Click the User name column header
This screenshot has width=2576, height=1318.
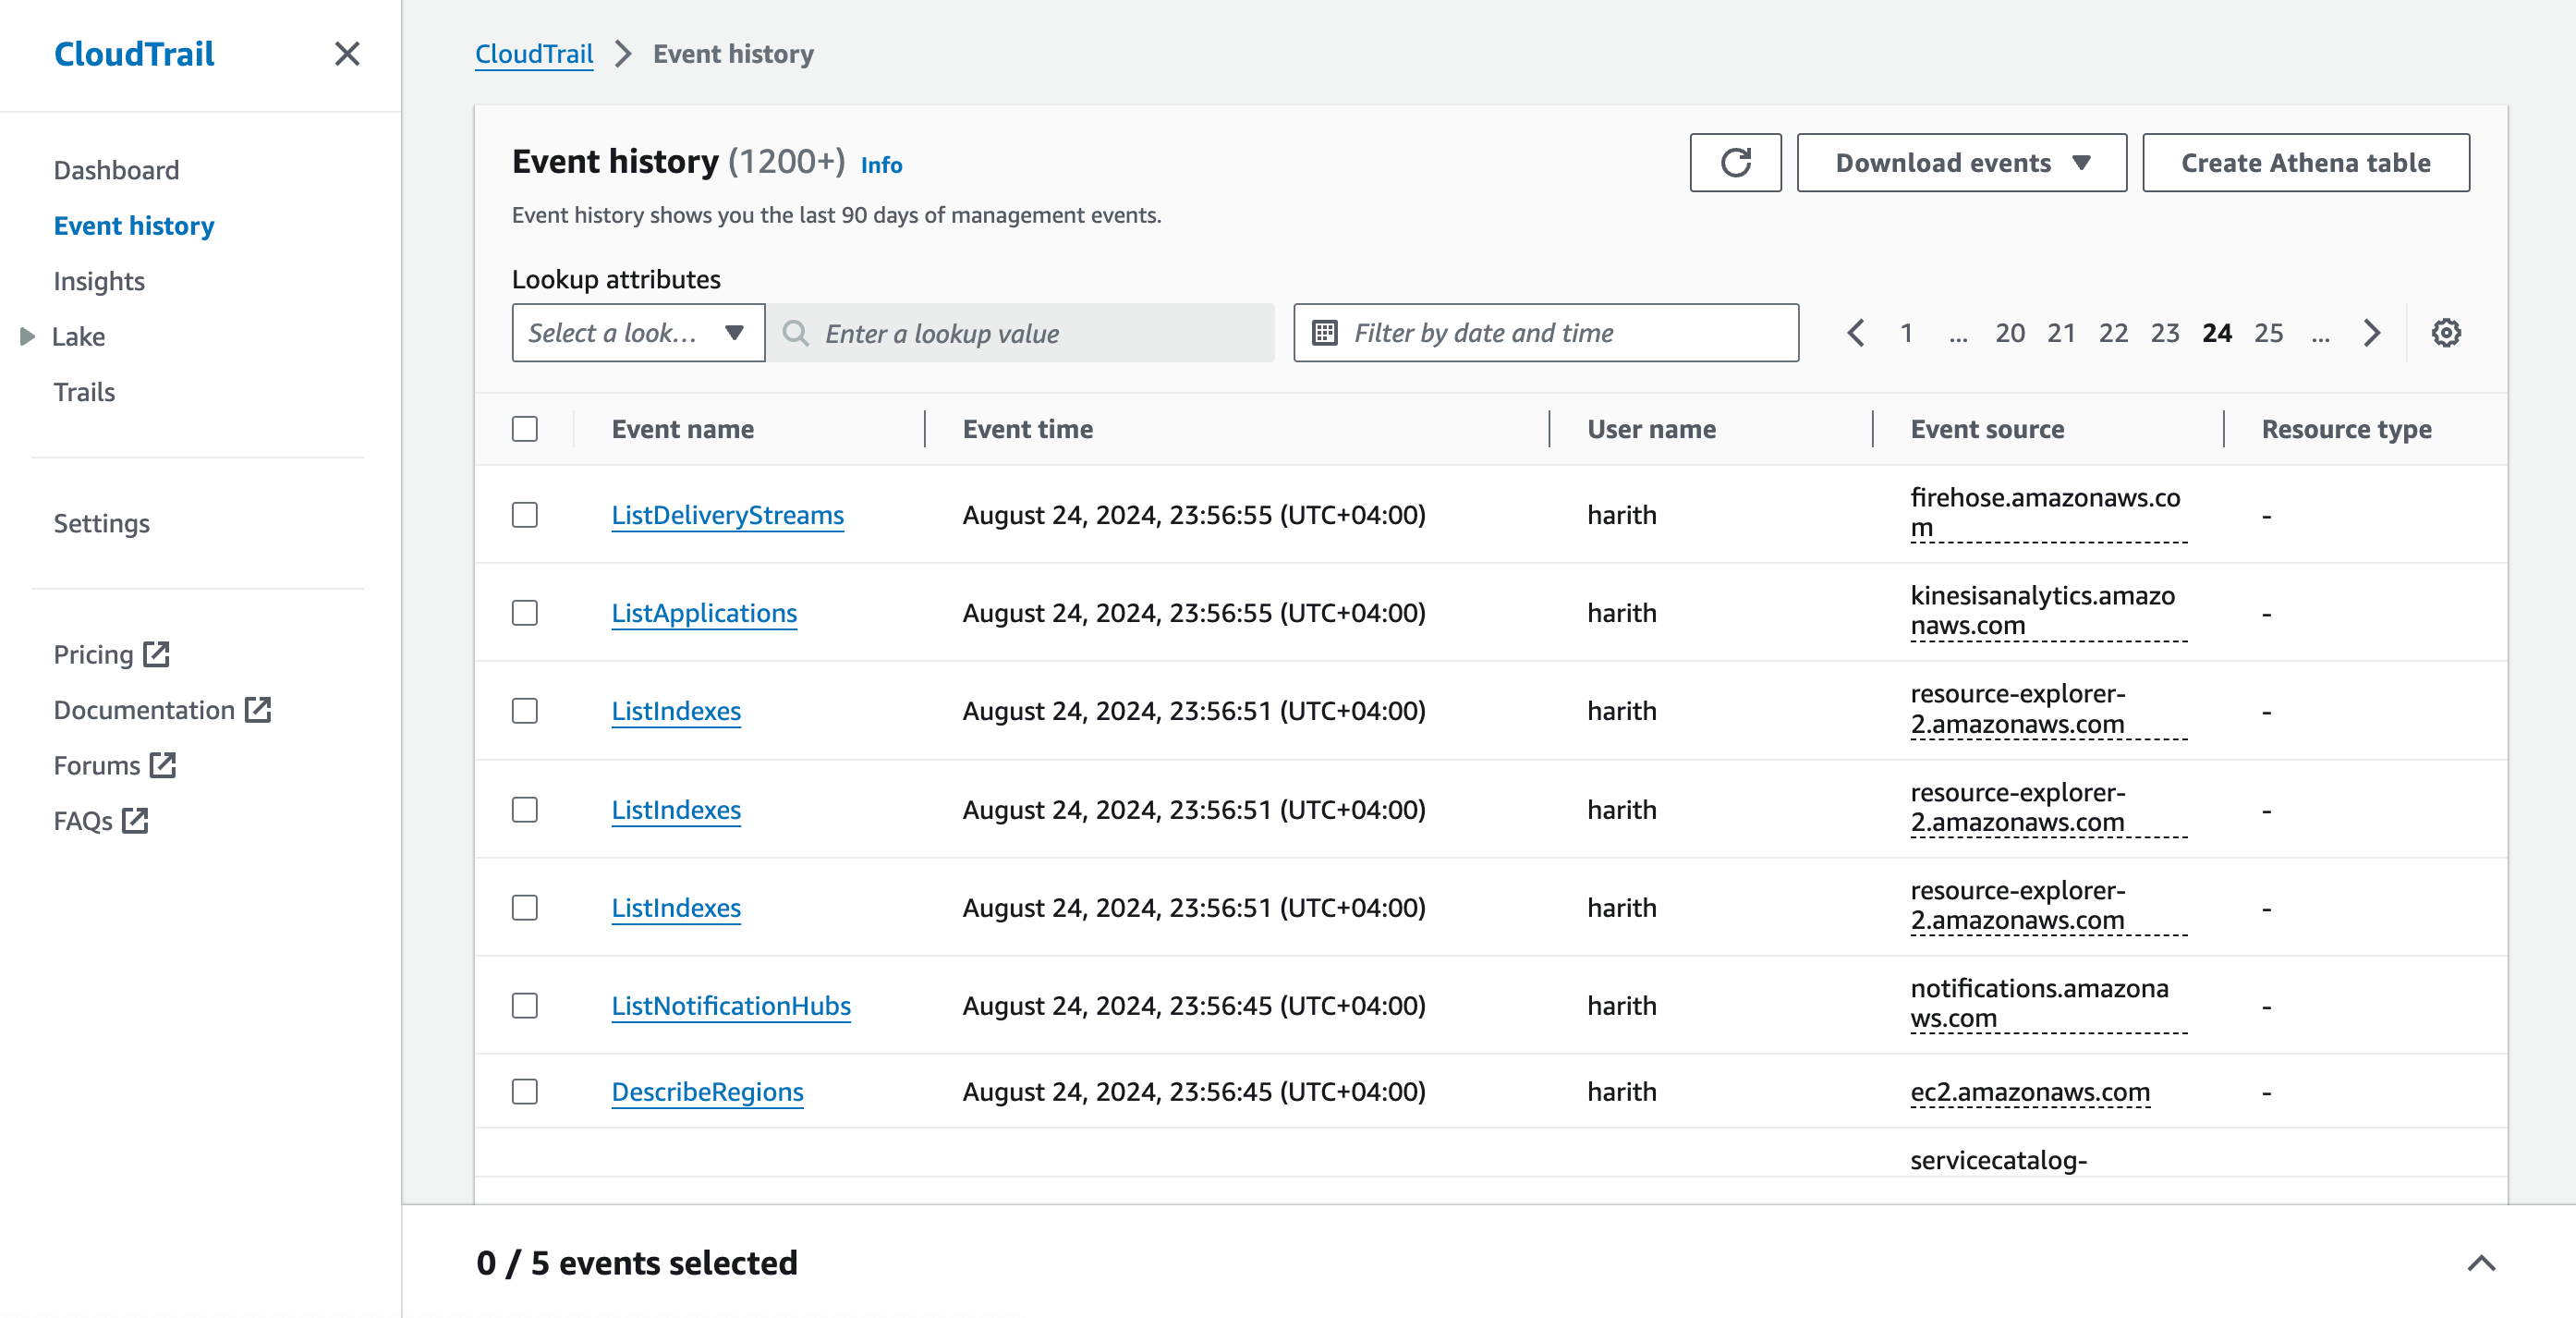[x=1651, y=429]
